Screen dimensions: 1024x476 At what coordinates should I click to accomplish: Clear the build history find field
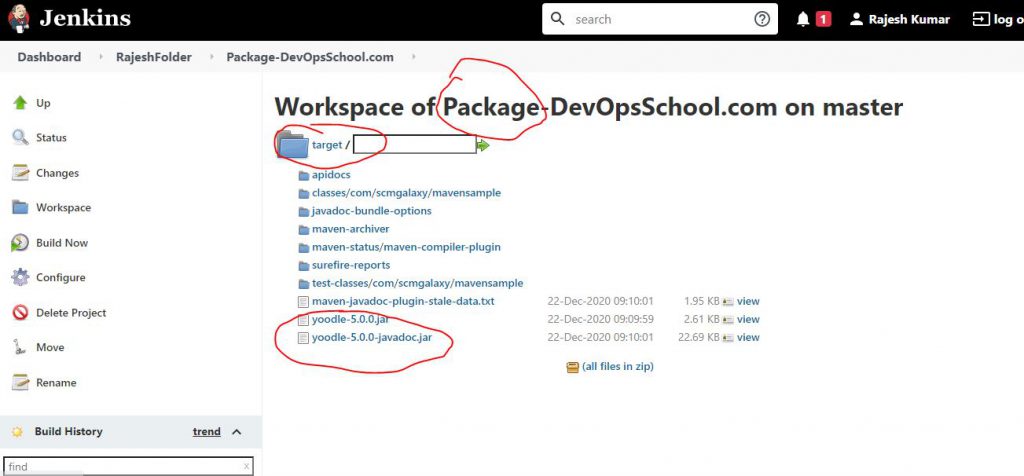(x=246, y=467)
